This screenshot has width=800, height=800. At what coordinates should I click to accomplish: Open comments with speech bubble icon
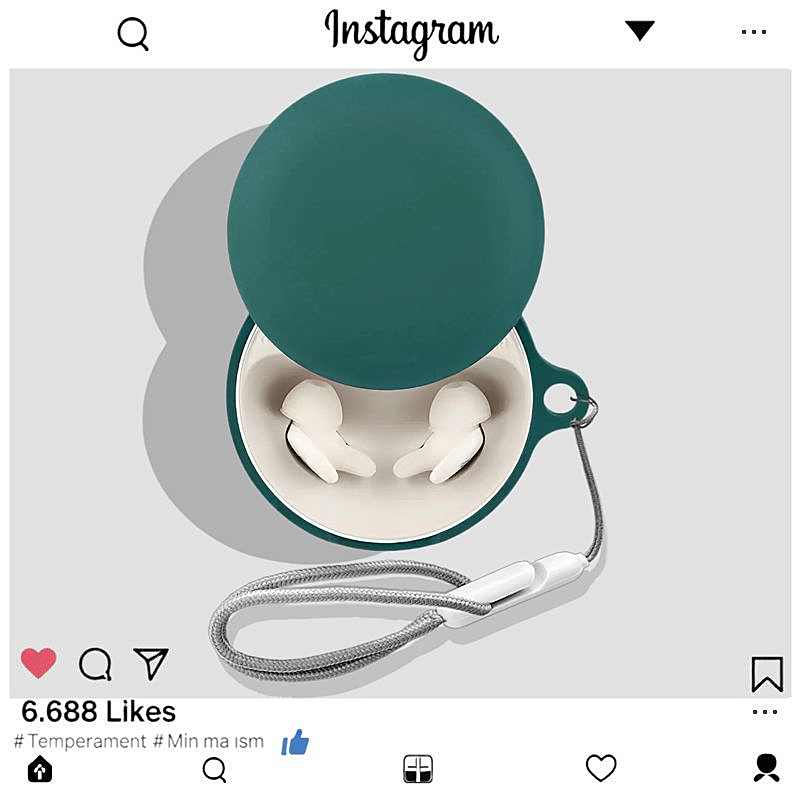pyautogui.click(x=95, y=664)
